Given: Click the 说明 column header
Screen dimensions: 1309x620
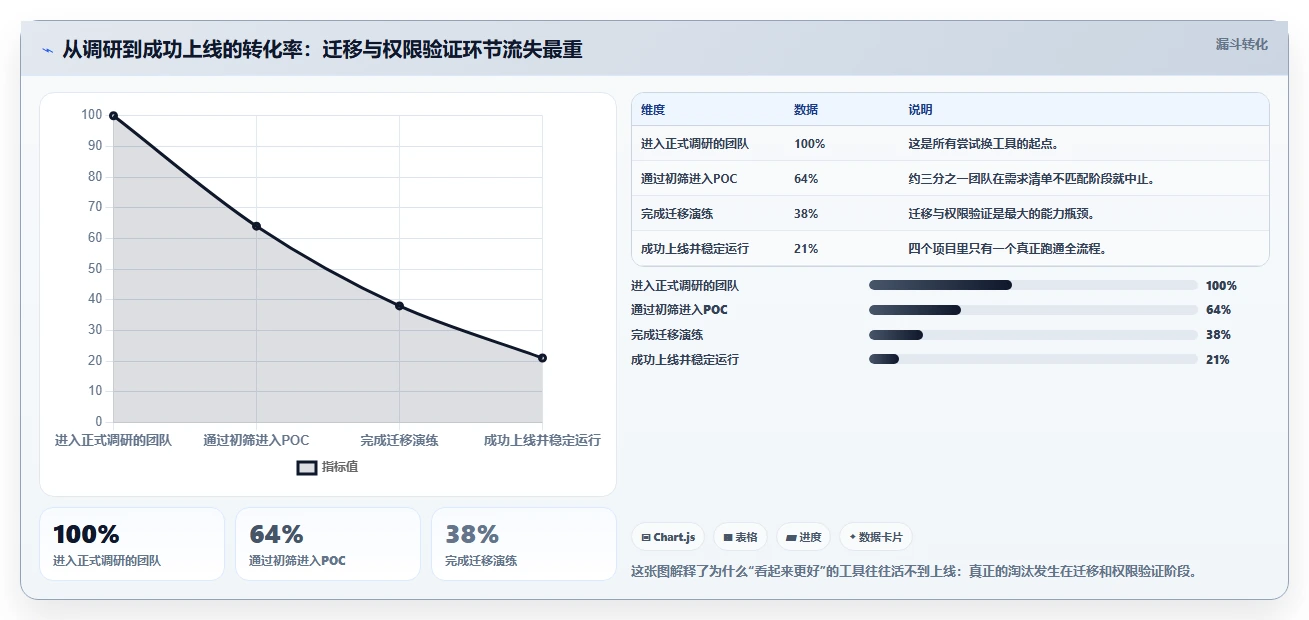Looking at the screenshot, I should click(x=920, y=110).
